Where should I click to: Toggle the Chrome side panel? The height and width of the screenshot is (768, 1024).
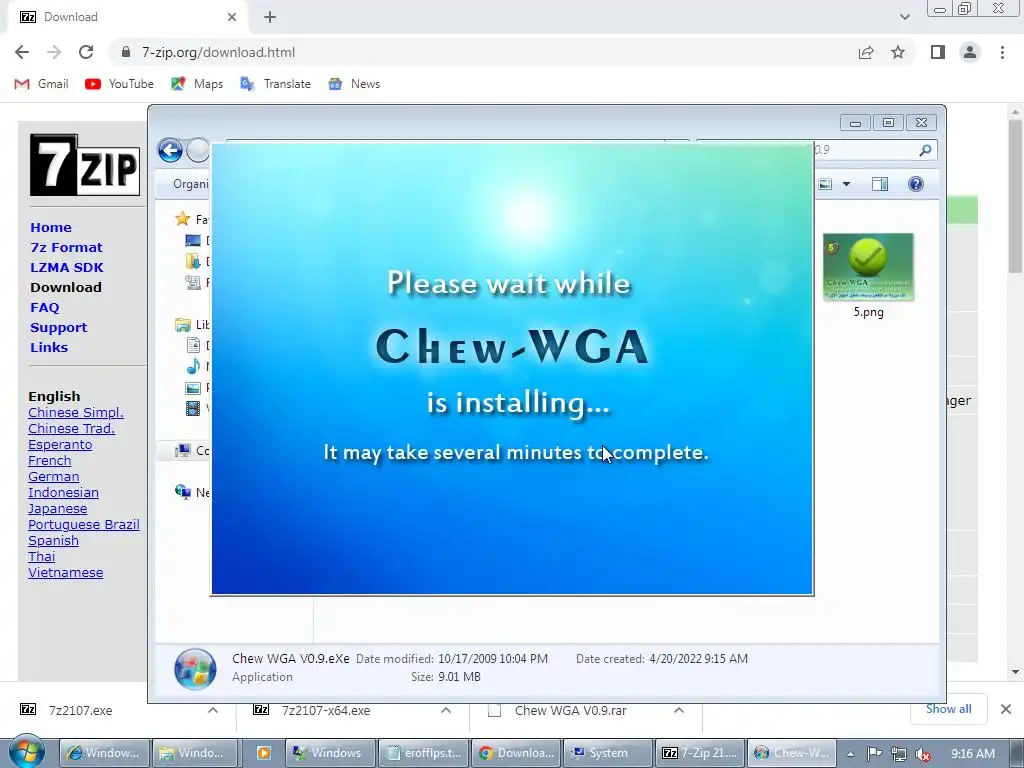938,52
